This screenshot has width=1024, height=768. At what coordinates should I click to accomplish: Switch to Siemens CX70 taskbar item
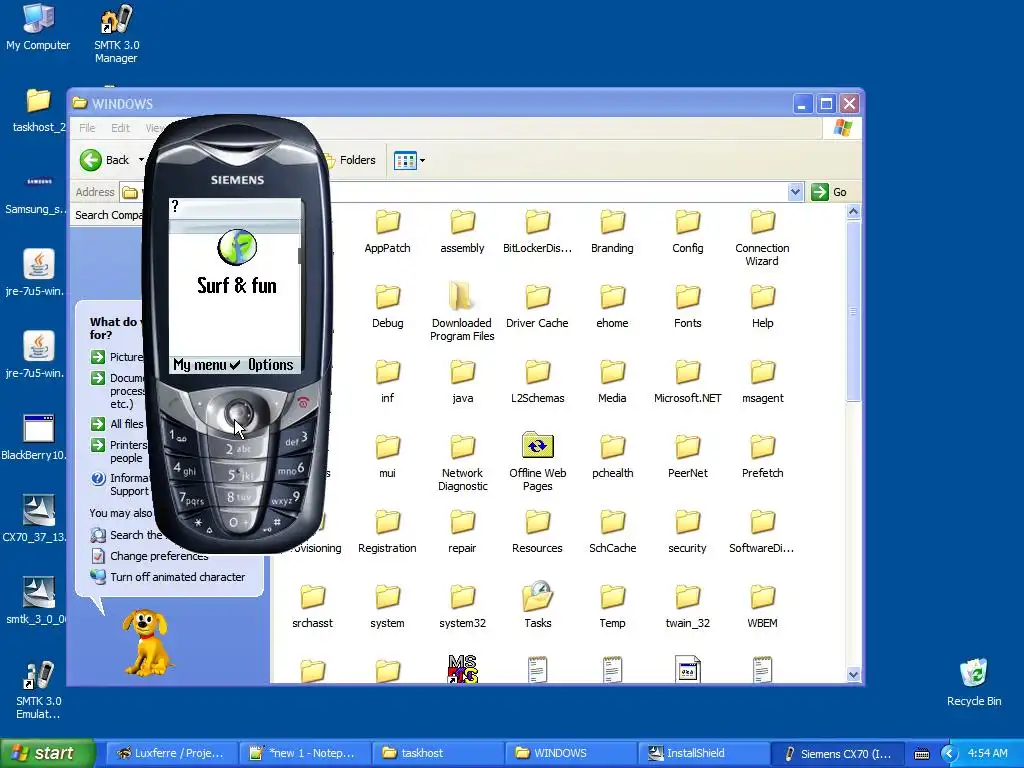837,753
